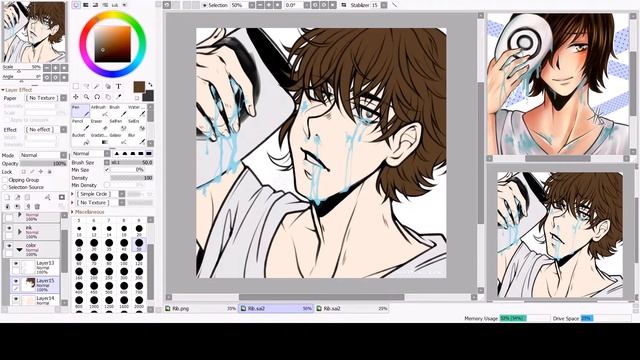Select the Text tool
Image resolution: width=640 pixels, height=360 pixels.
click(x=118, y=87)
